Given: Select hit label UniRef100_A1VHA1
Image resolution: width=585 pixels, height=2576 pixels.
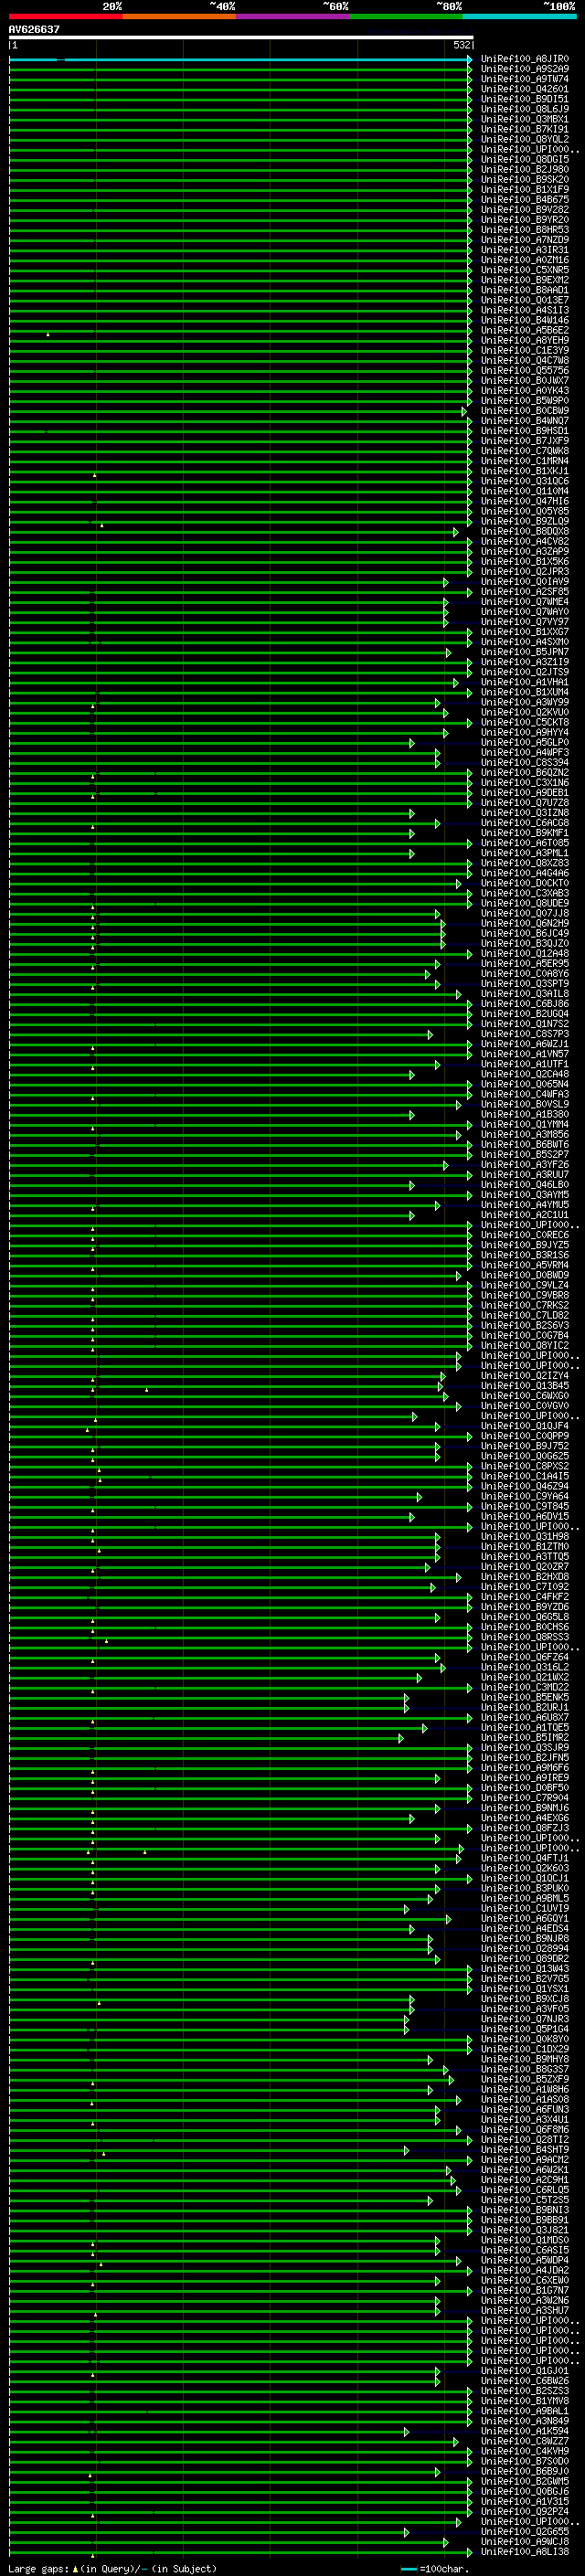Looking at the screenshot, I should 525,682.
